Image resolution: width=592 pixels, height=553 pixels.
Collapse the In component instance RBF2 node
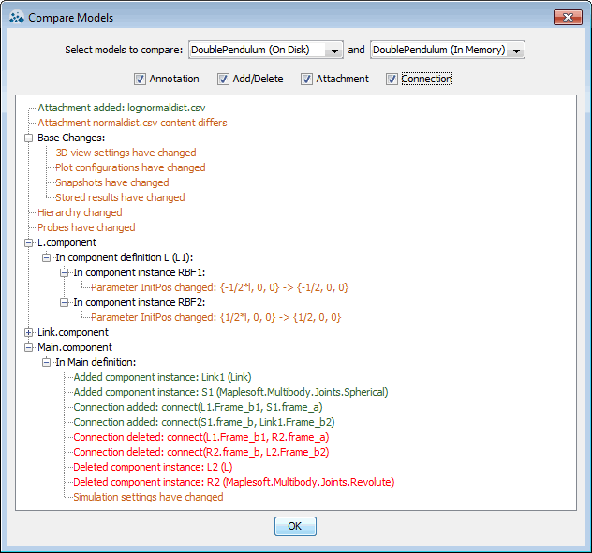coord(64,302)
